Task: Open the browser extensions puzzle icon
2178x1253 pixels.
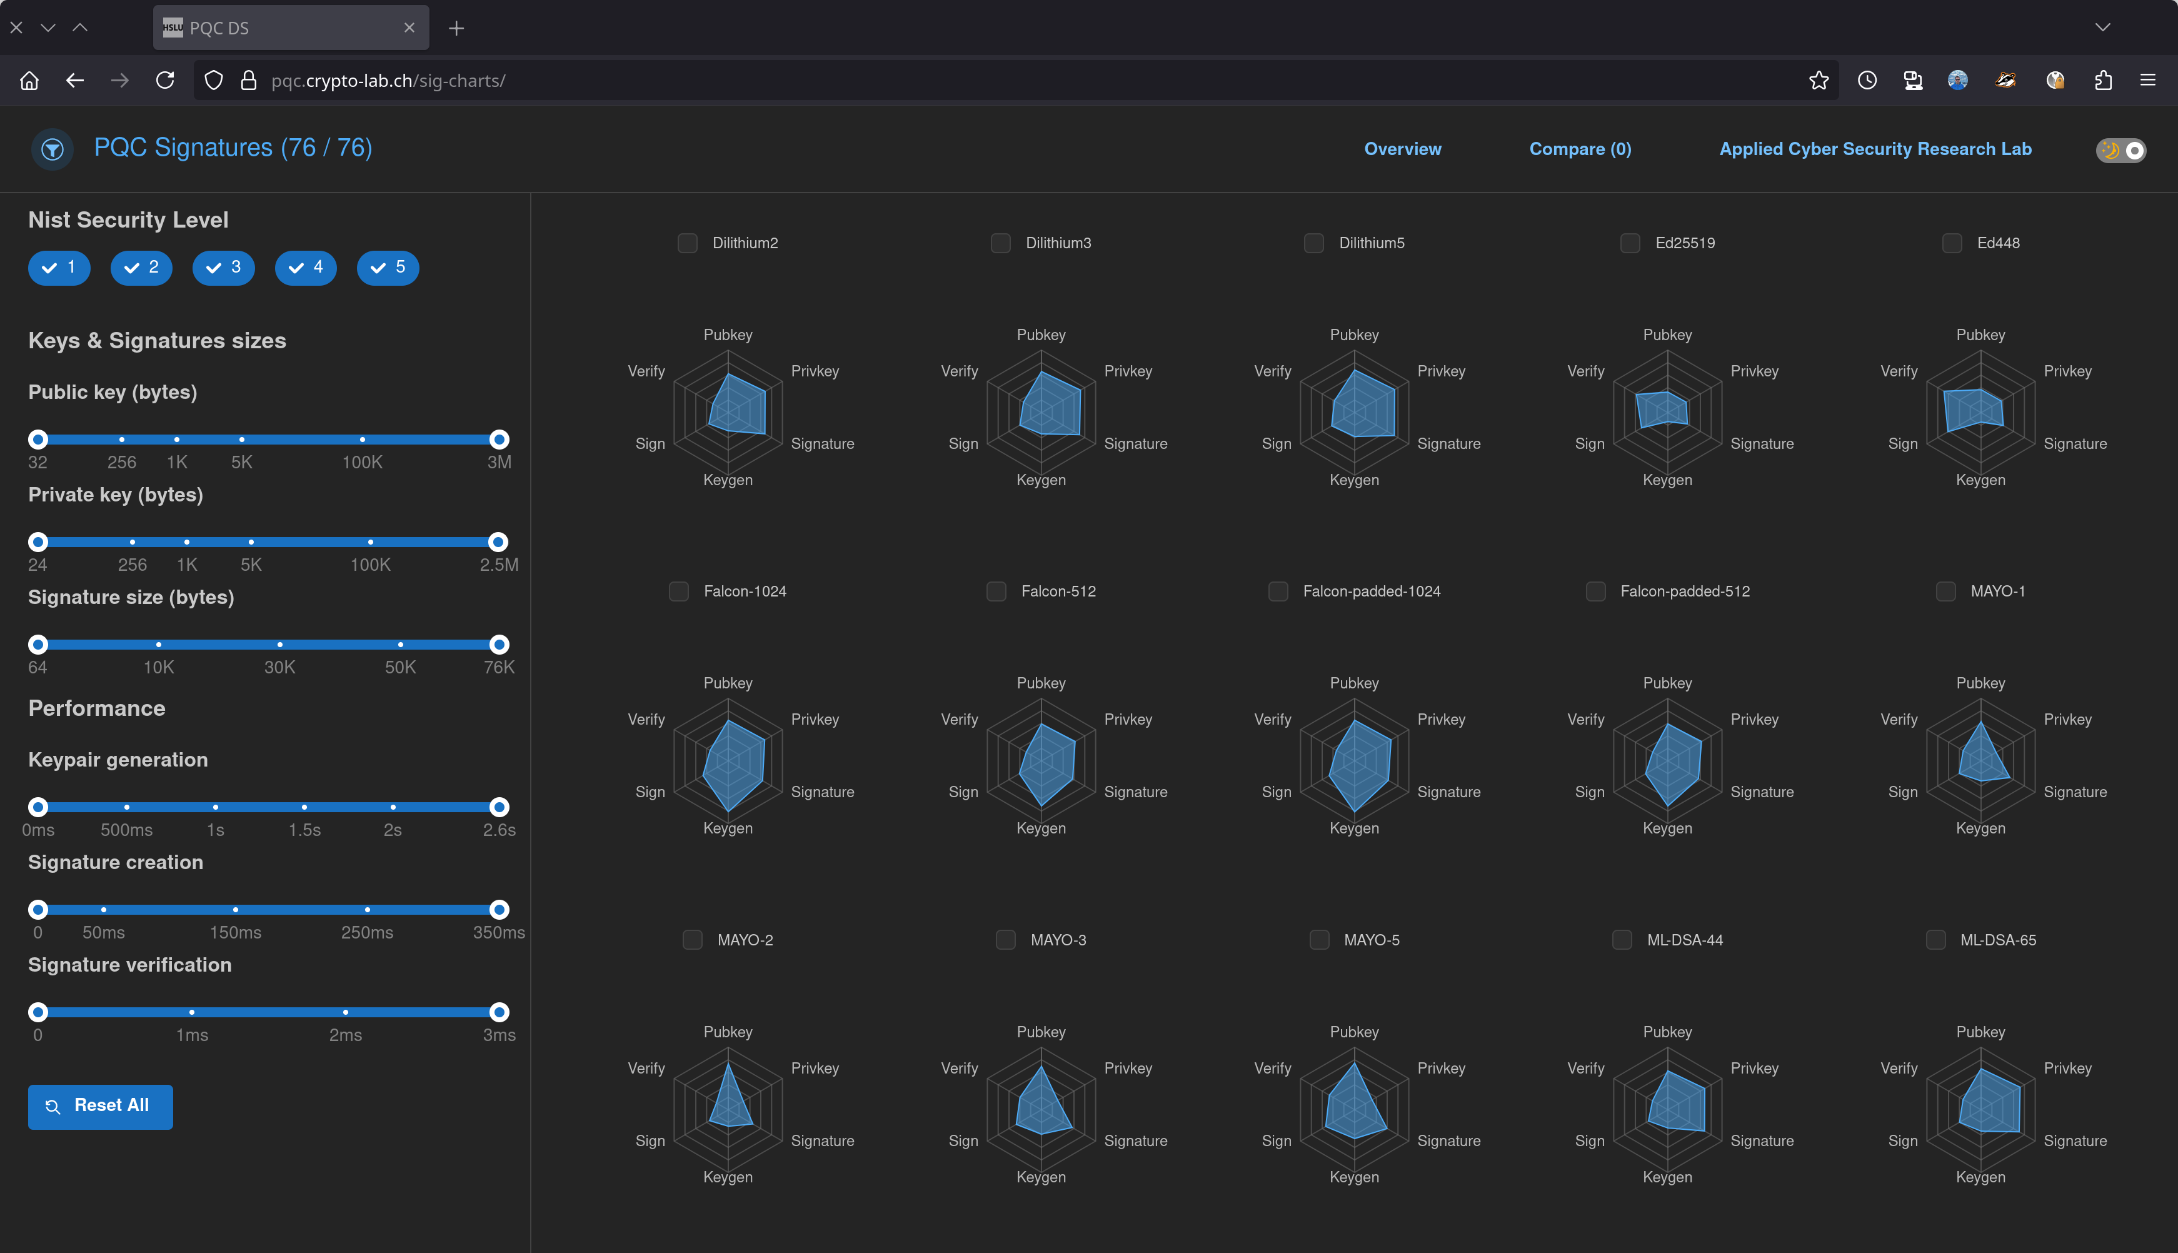Action: pos(2103,80)
